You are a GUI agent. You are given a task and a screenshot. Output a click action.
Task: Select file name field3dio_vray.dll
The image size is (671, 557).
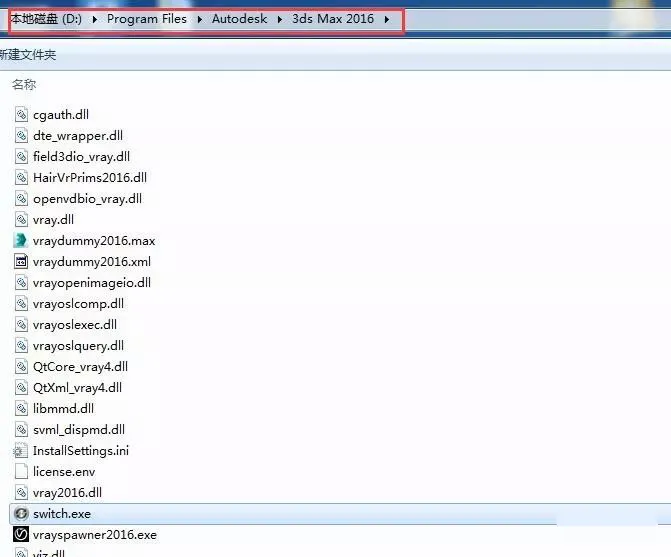[81, 157]
